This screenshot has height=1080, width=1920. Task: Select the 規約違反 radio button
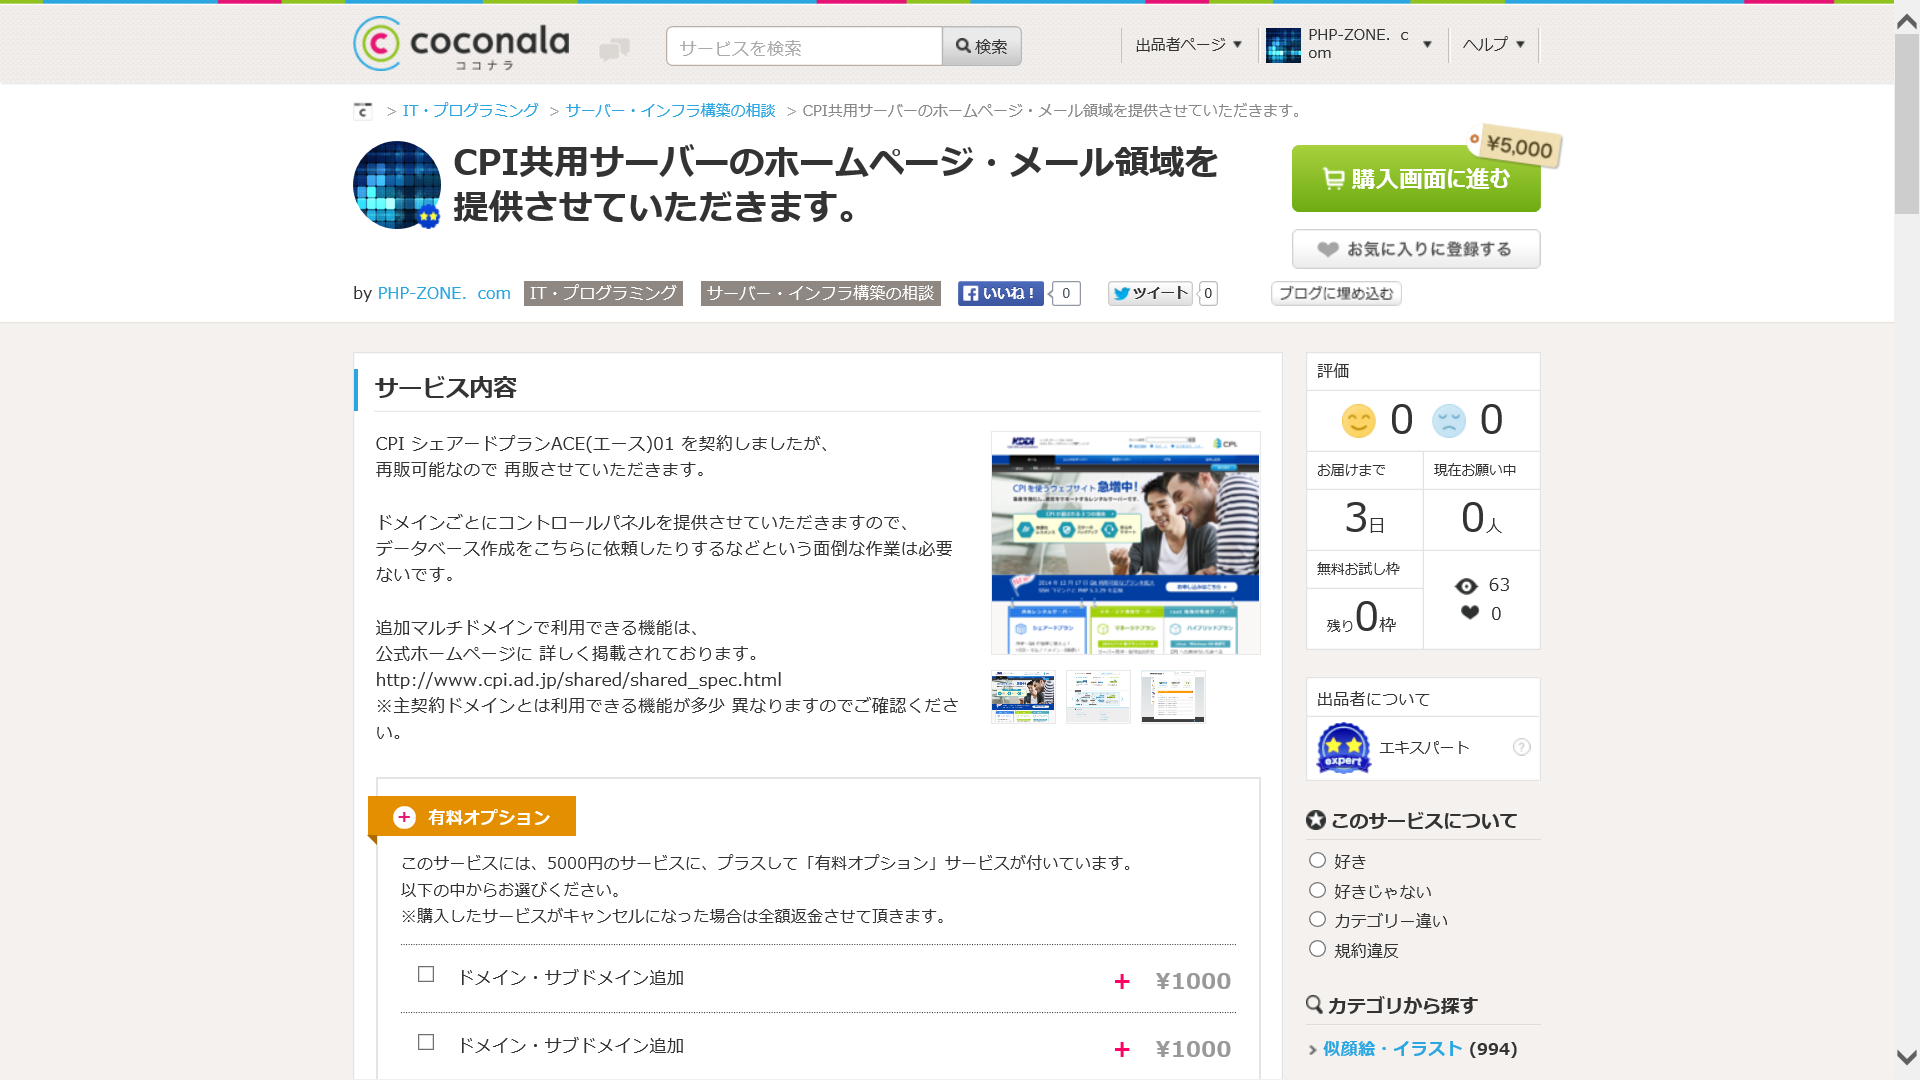coord(1317,948)
